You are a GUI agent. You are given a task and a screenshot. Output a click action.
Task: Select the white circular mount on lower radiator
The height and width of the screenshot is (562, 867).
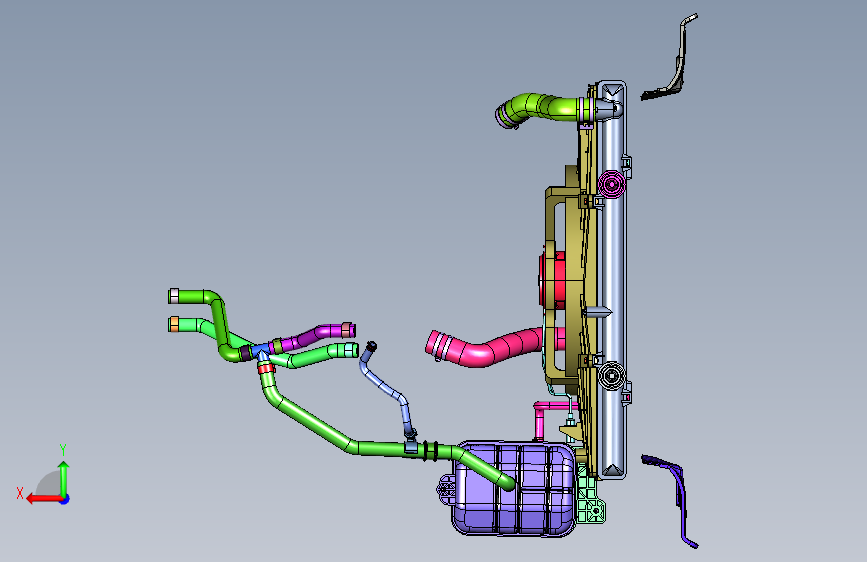pyautogui.click(x=612, y=376)
